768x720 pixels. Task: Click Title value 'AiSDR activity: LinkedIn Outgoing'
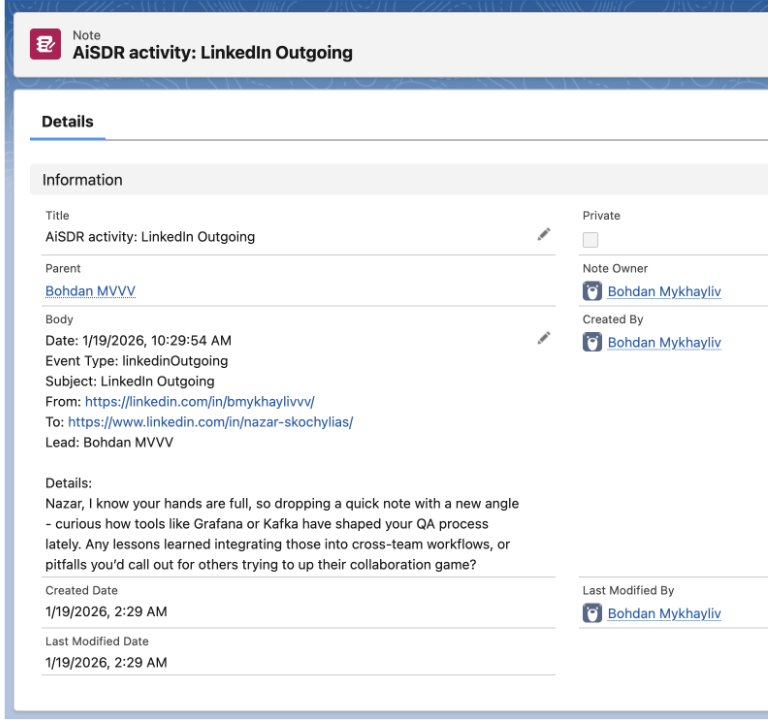(150, 237)
